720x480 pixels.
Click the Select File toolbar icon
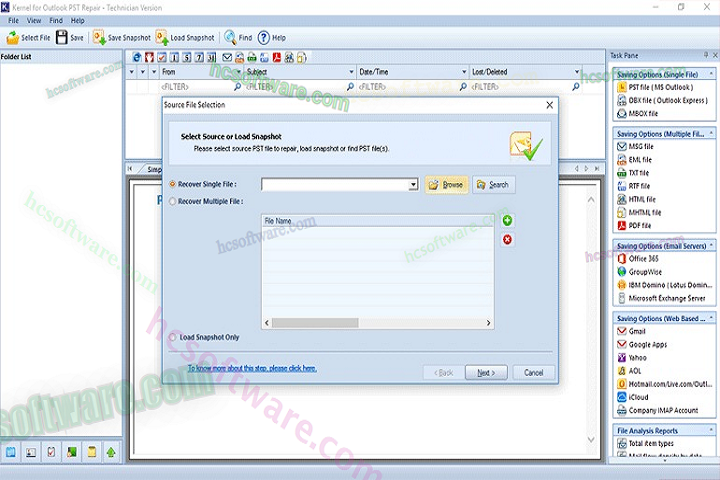tap(13, 38)
